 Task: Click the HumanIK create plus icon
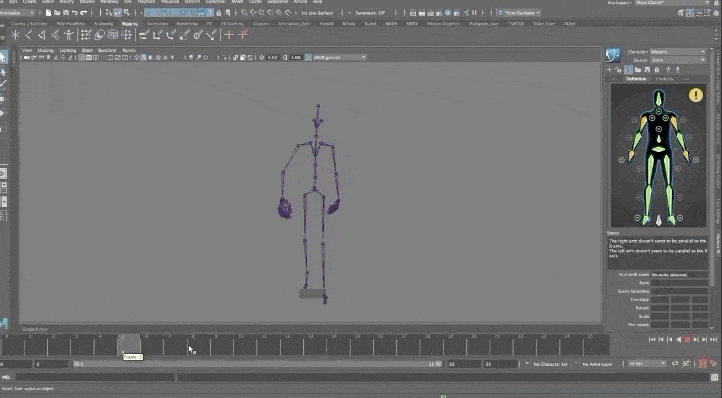(x=610, y=70)
